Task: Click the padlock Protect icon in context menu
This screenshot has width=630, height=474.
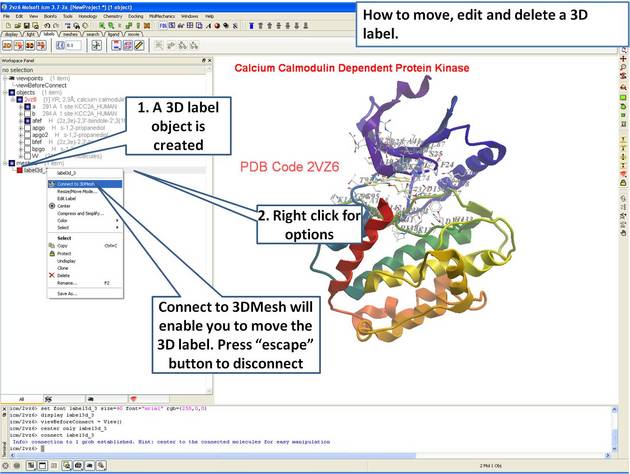Action: point(51,254)
